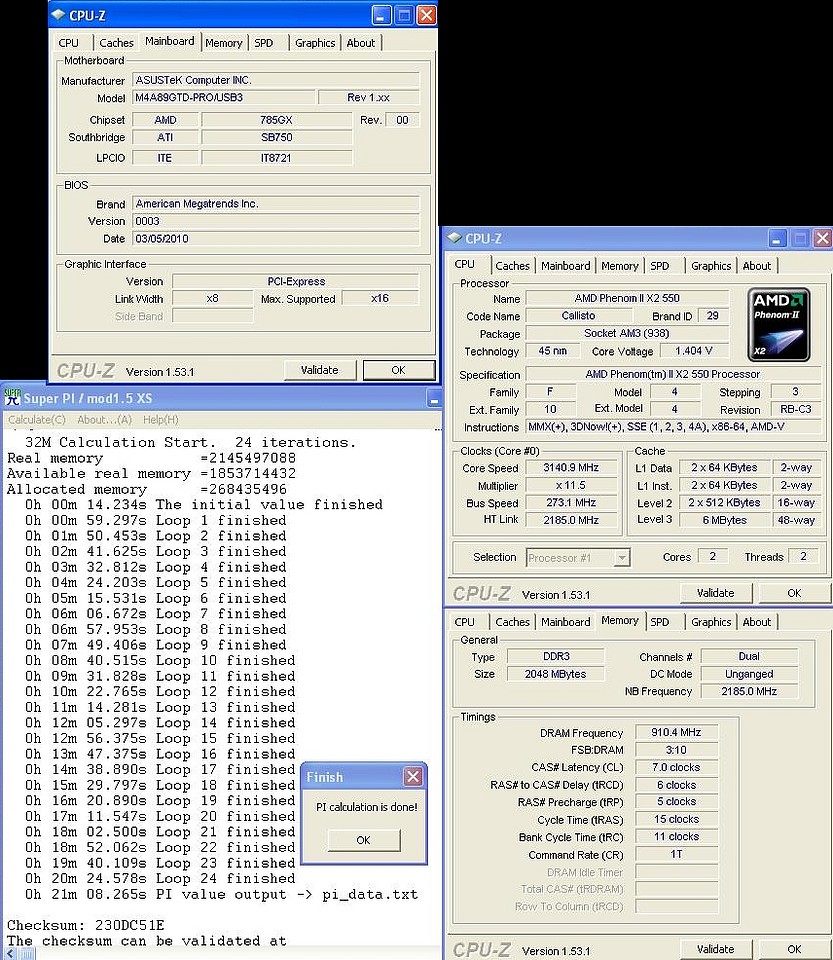Screen dimensions: 833x960
Task: Open the Help(H) menu in Super PI
Action: click(160, 420)
